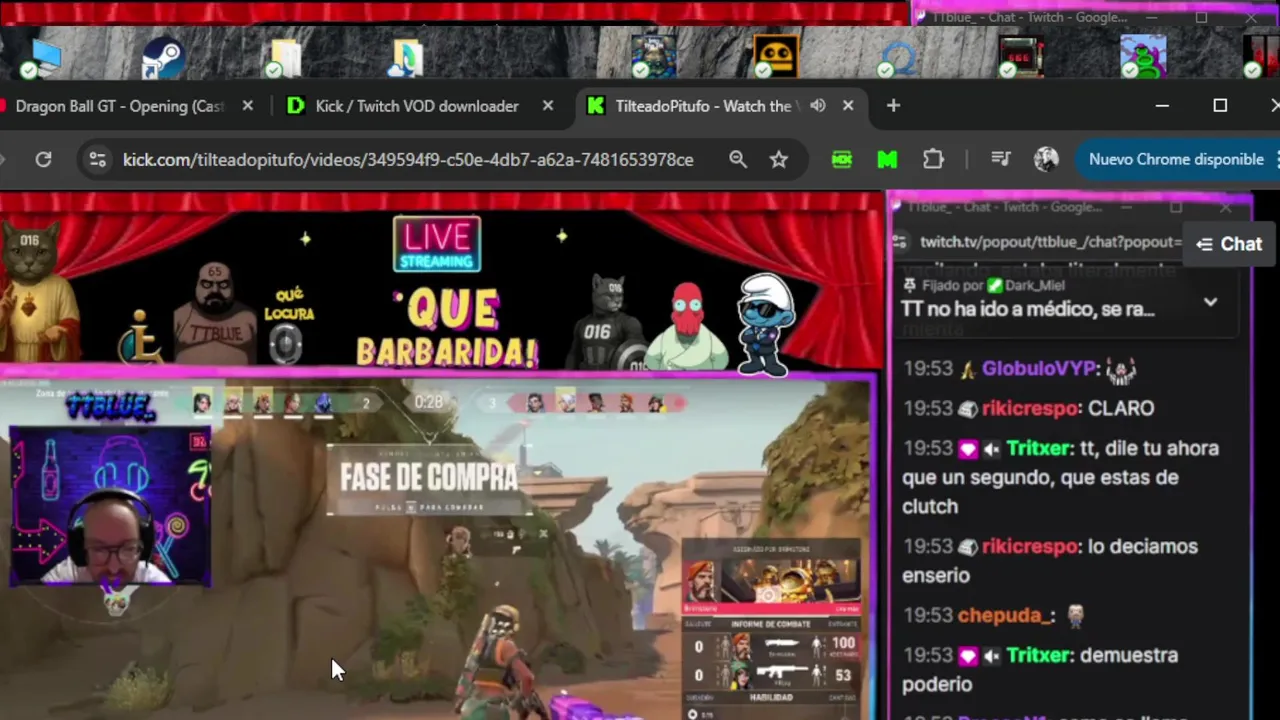Click the streamer webcam overlay thumbnail
This screenshot has height=720, width=1280.
coord(110,507)
